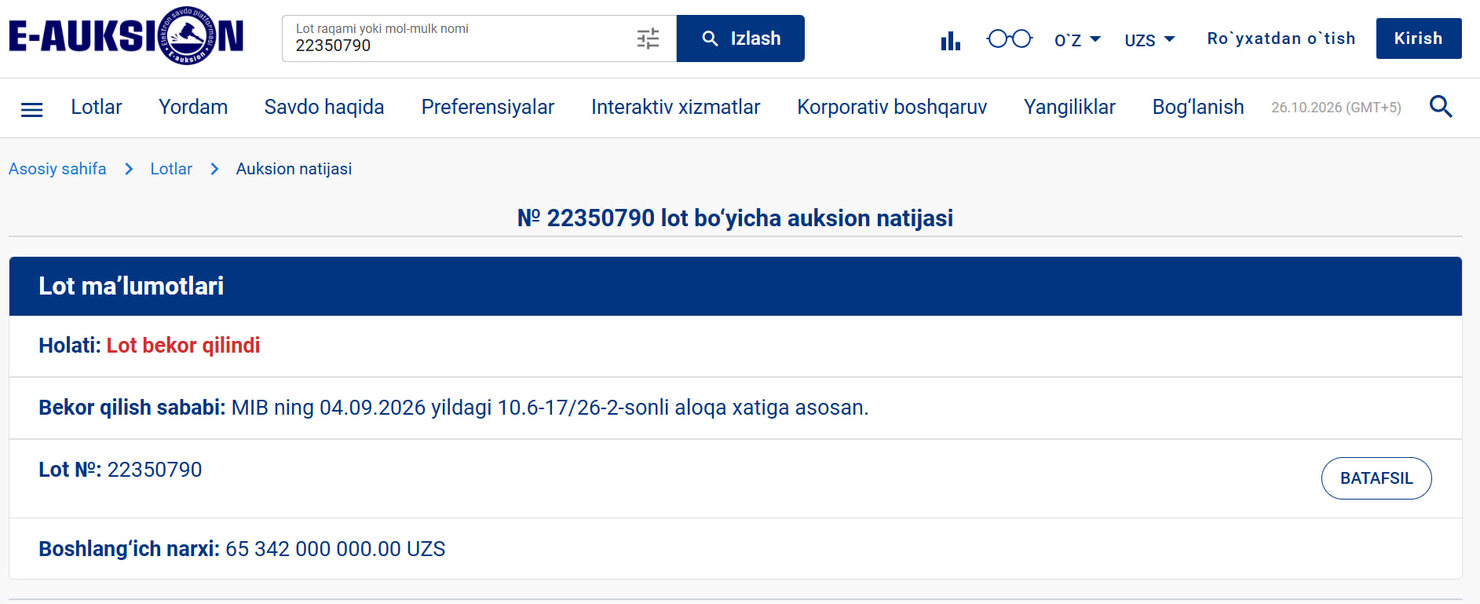Go to Asosiy sahifa breadcrumb
Screen dimensions: 1480x604
tap(57, 169)
